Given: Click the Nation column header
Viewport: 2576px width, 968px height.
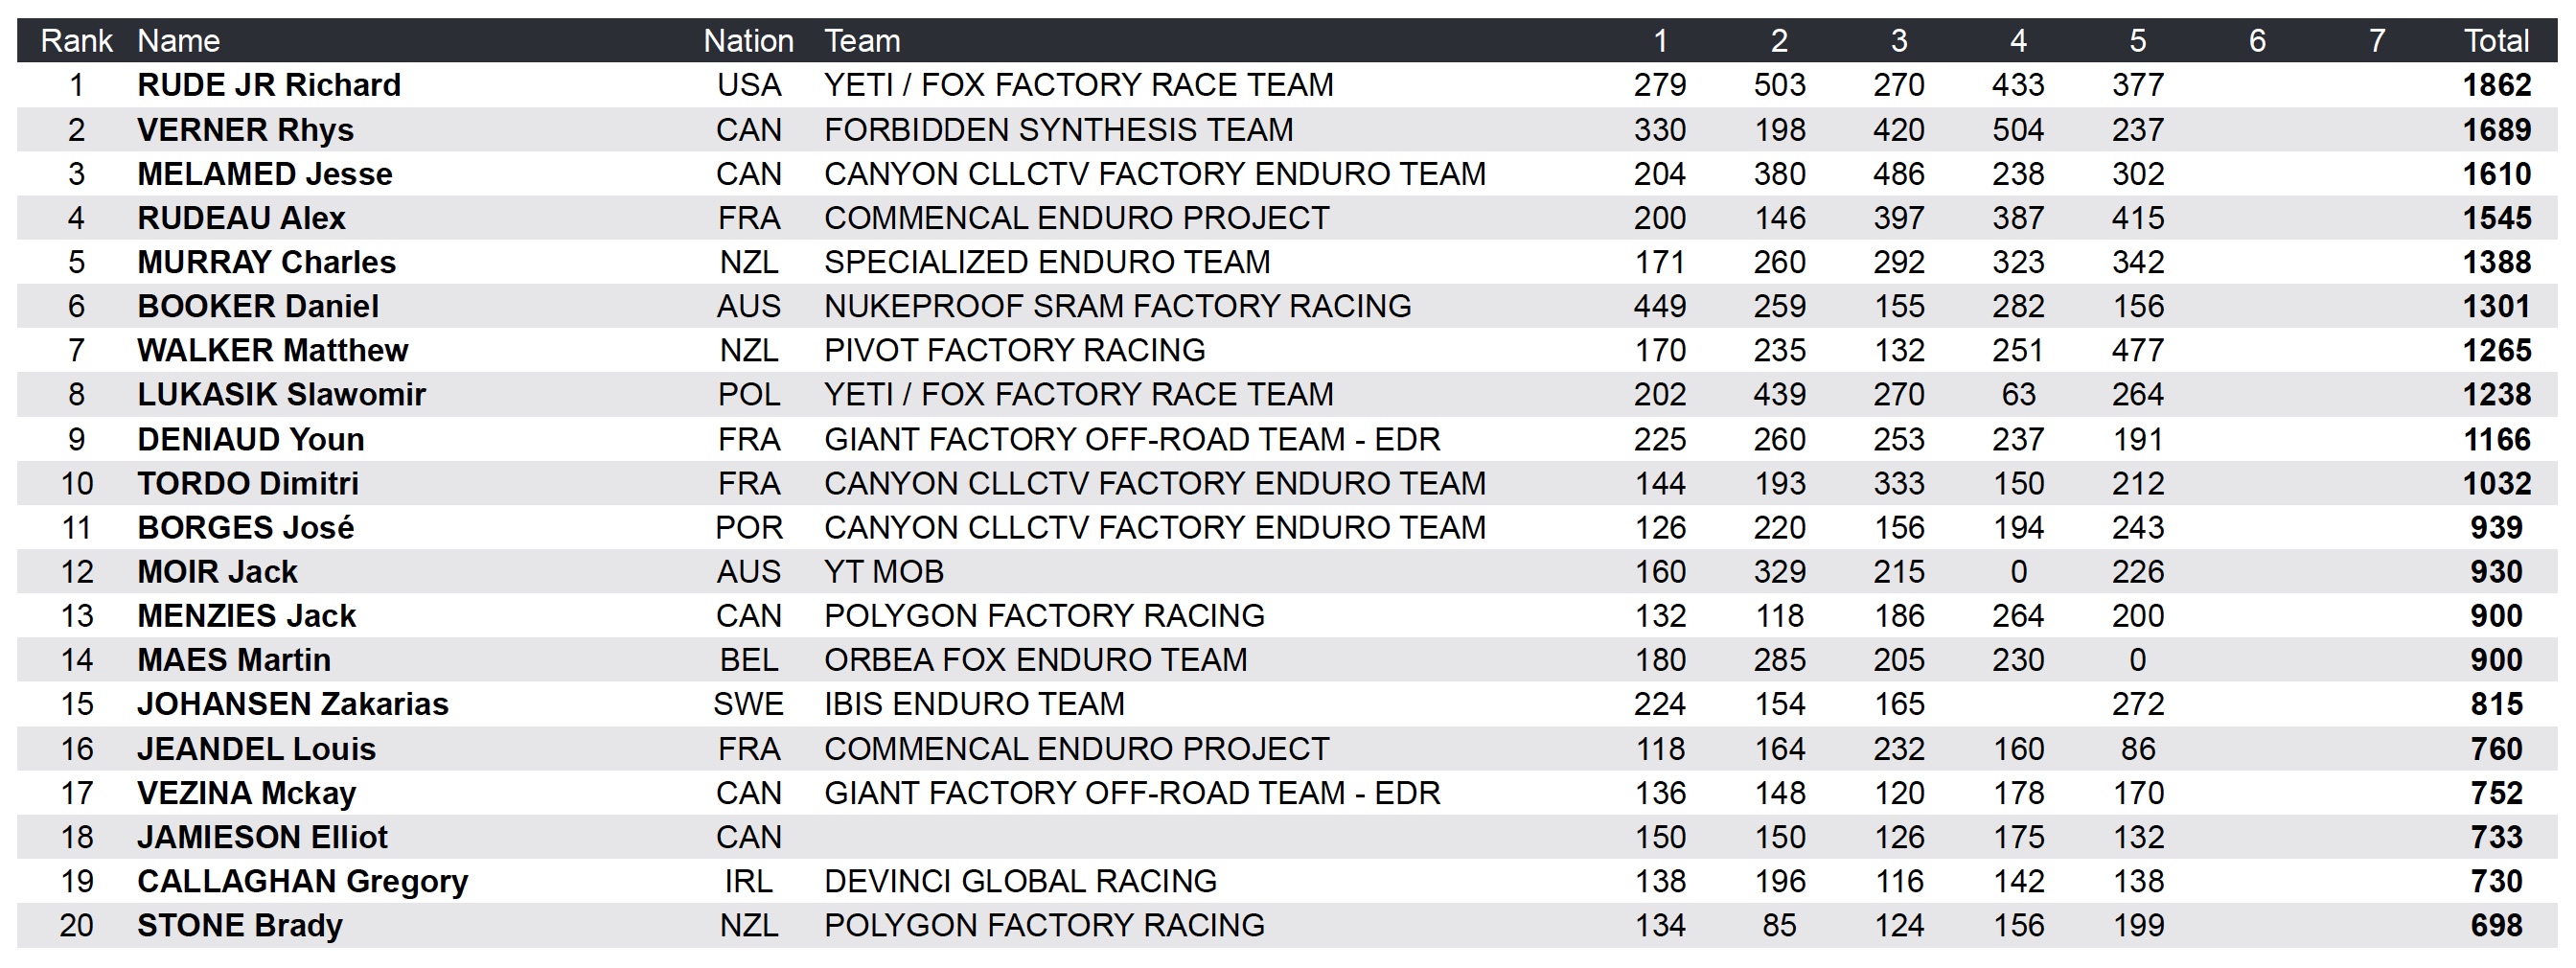Looking at the screenshot, I should 748,41.
